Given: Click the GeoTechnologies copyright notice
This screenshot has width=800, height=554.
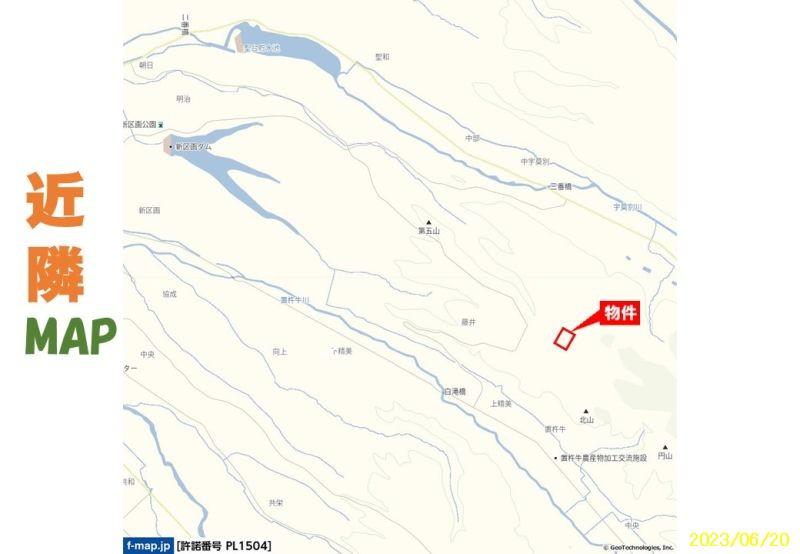Looking at the screenshot, I should pyautogui.click(x=638, y=548).
